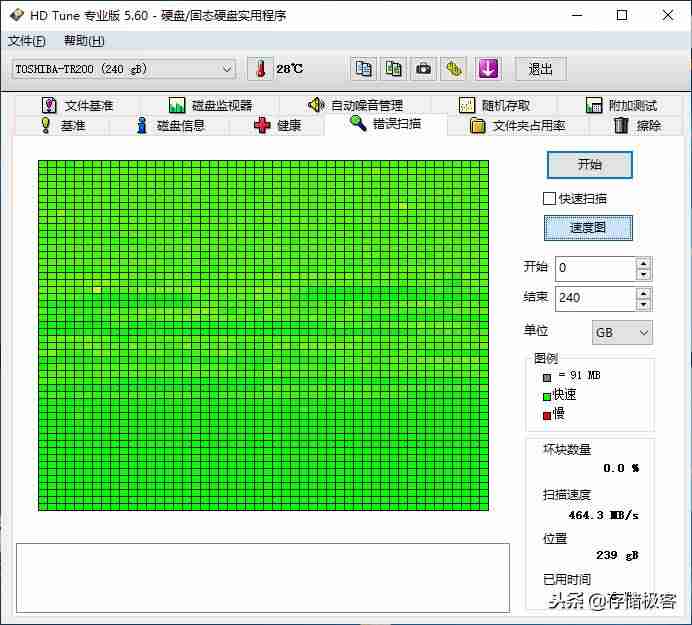
Task: Click the second copy screenshot icon
Action: click(394, 69)
